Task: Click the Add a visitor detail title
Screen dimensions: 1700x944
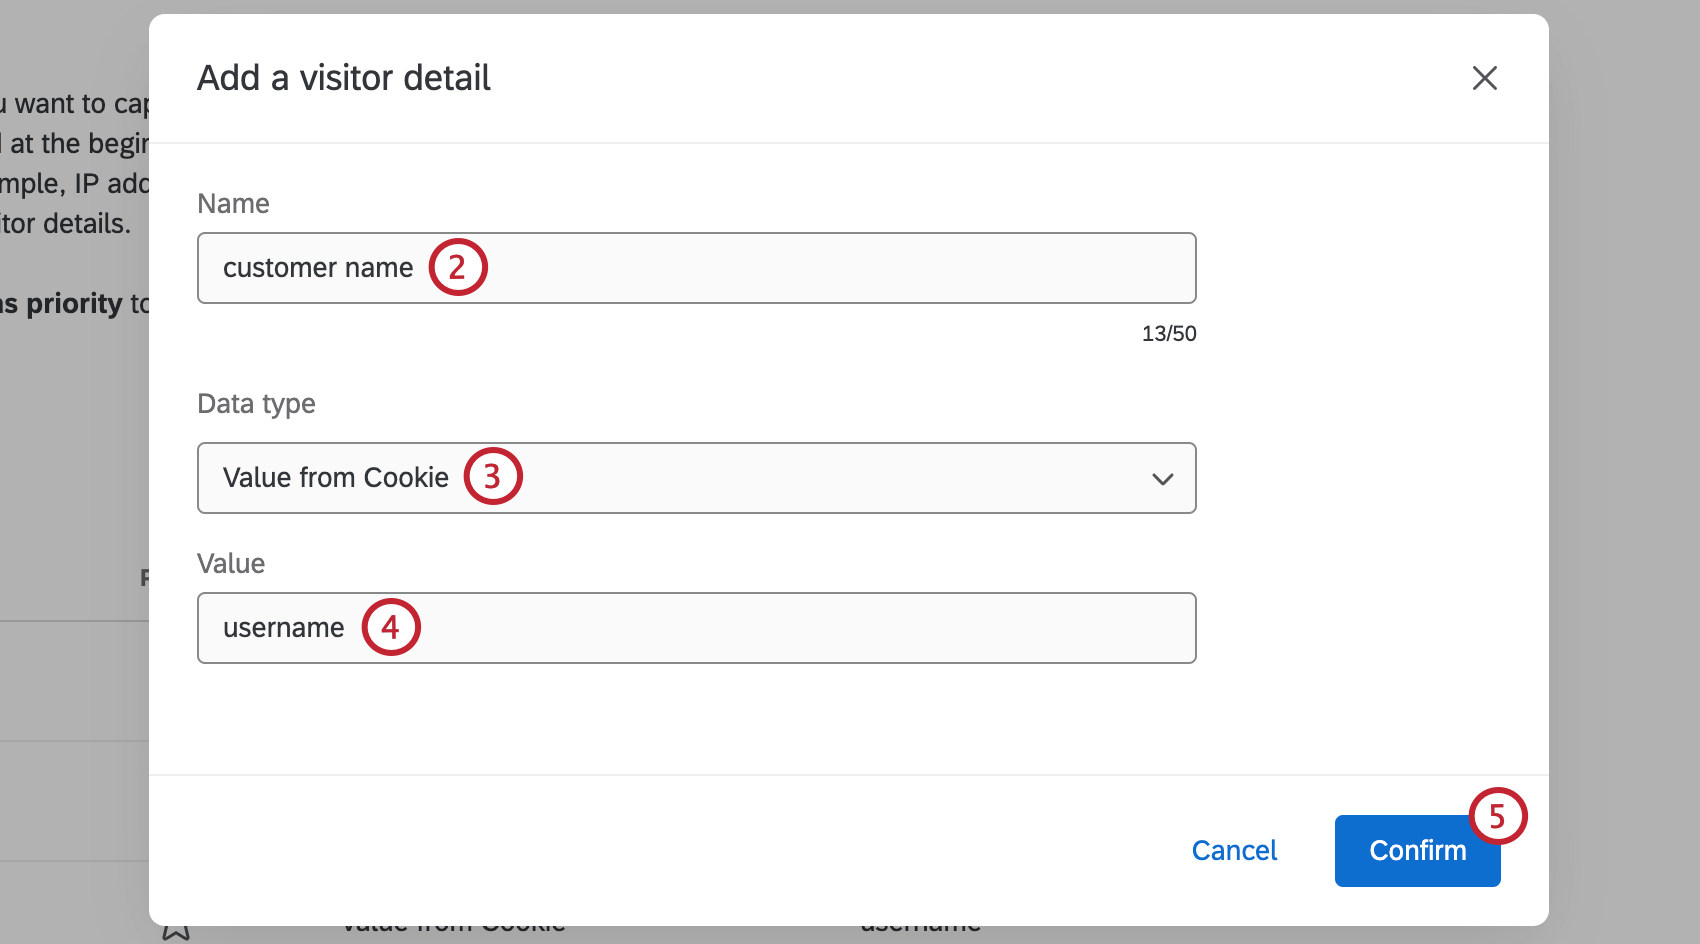Action: [344, 77]
